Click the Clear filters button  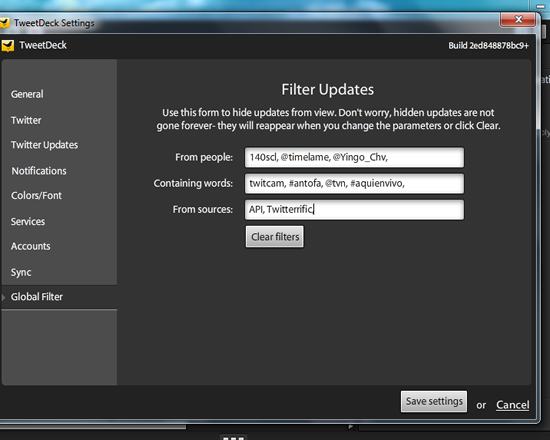275,237
